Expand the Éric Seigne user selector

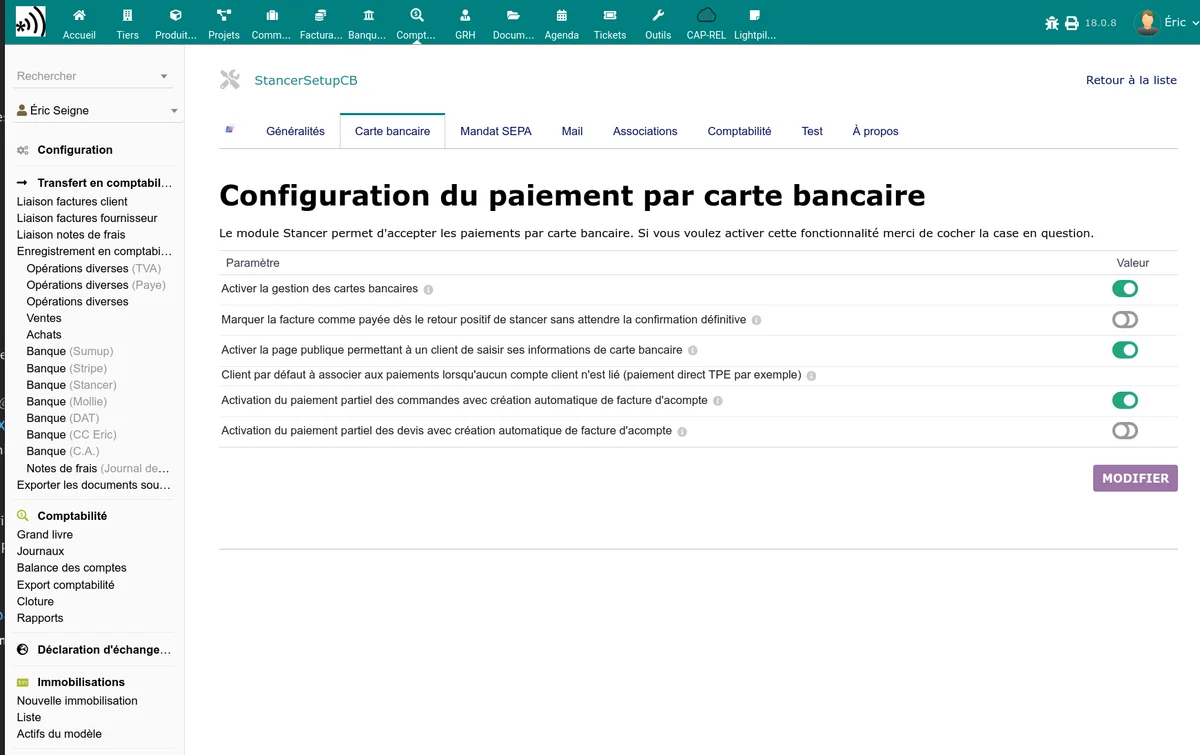174,111
